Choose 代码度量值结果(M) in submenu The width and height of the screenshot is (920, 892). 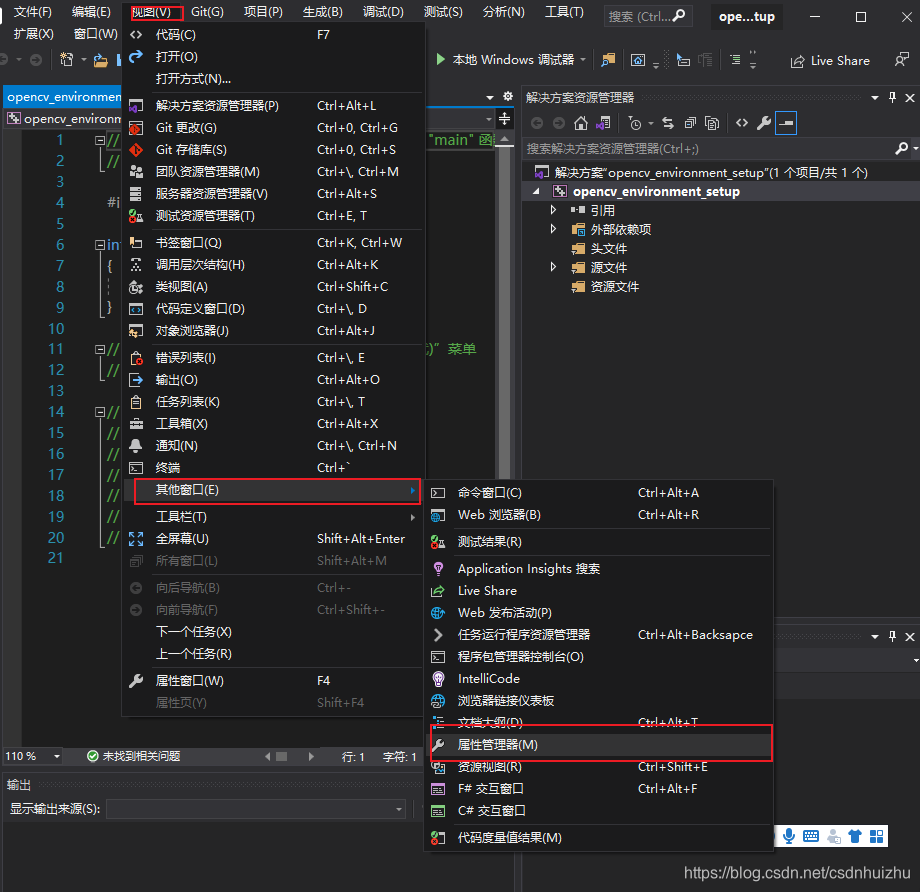tap(599, 837)
